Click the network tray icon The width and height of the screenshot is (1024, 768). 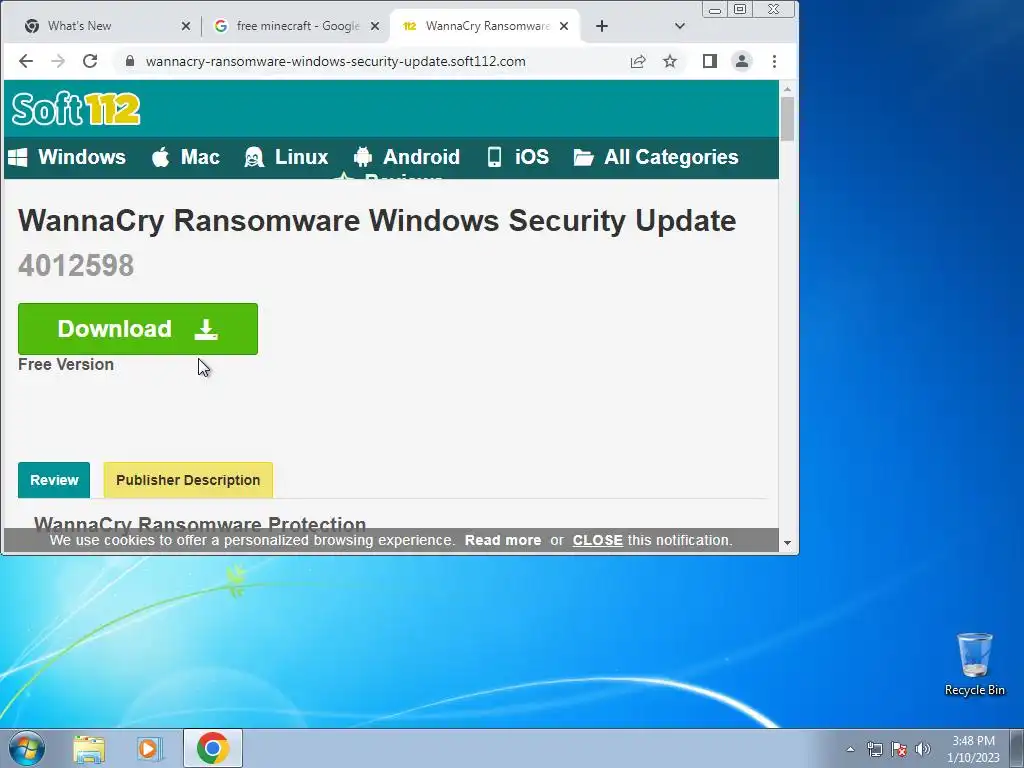pos(875,749)
